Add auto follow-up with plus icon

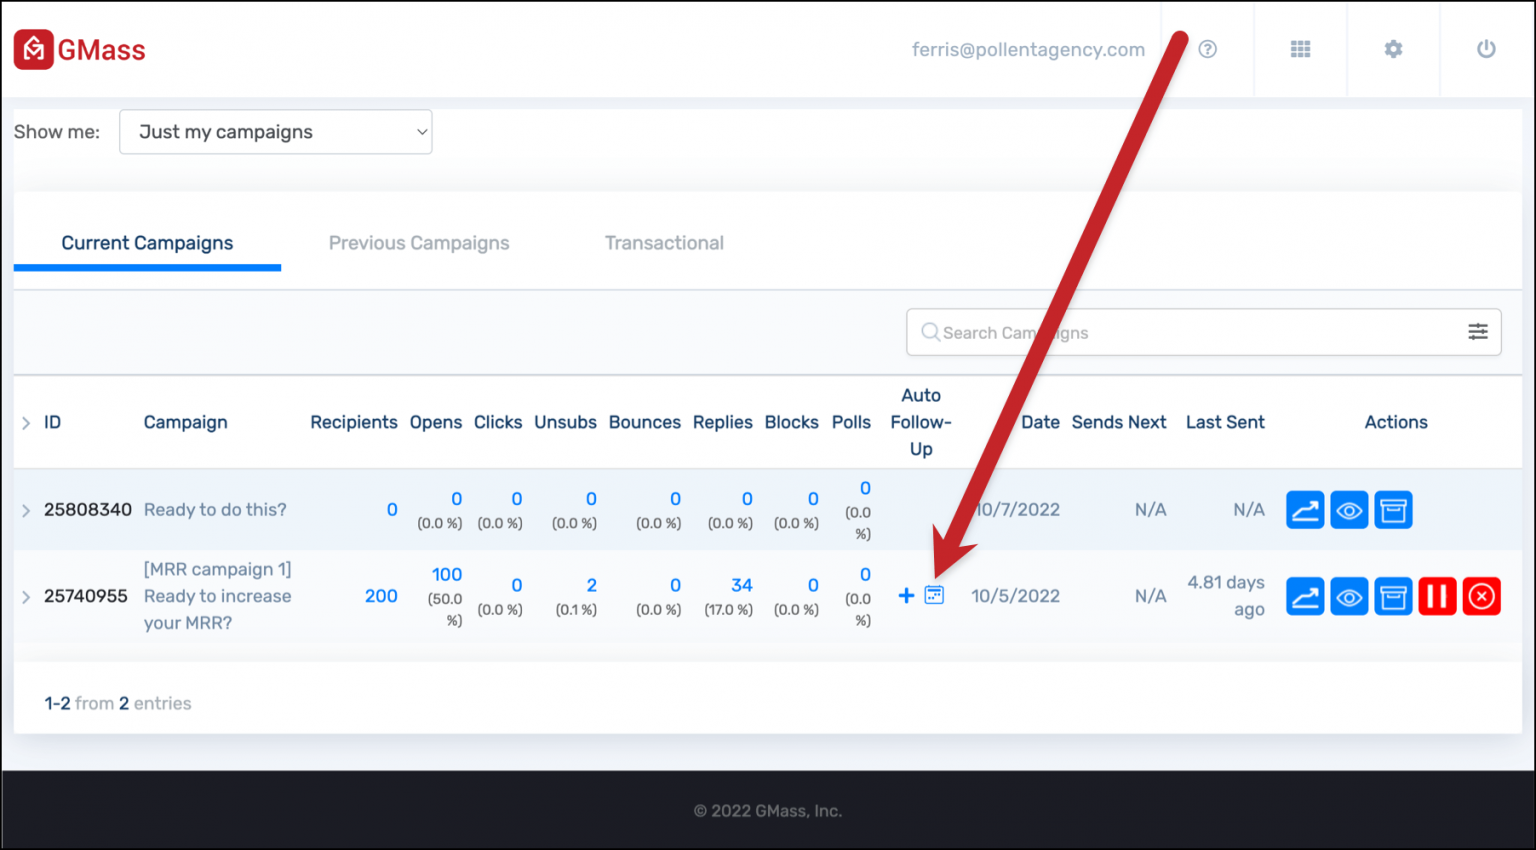pyautogui.click(x=906, y=596)
